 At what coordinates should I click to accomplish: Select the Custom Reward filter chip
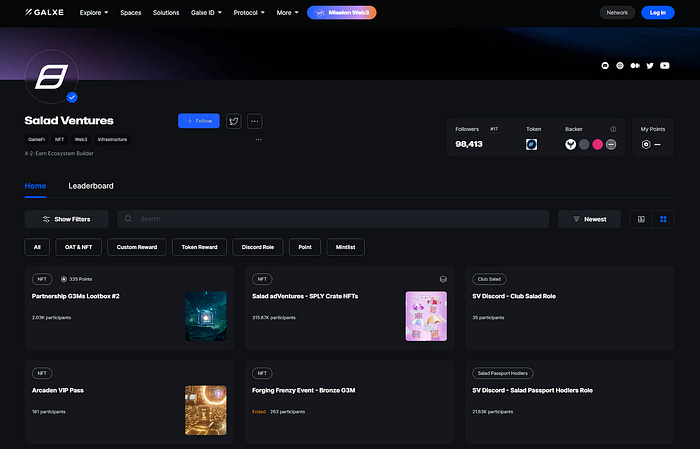tap(137, 247)
